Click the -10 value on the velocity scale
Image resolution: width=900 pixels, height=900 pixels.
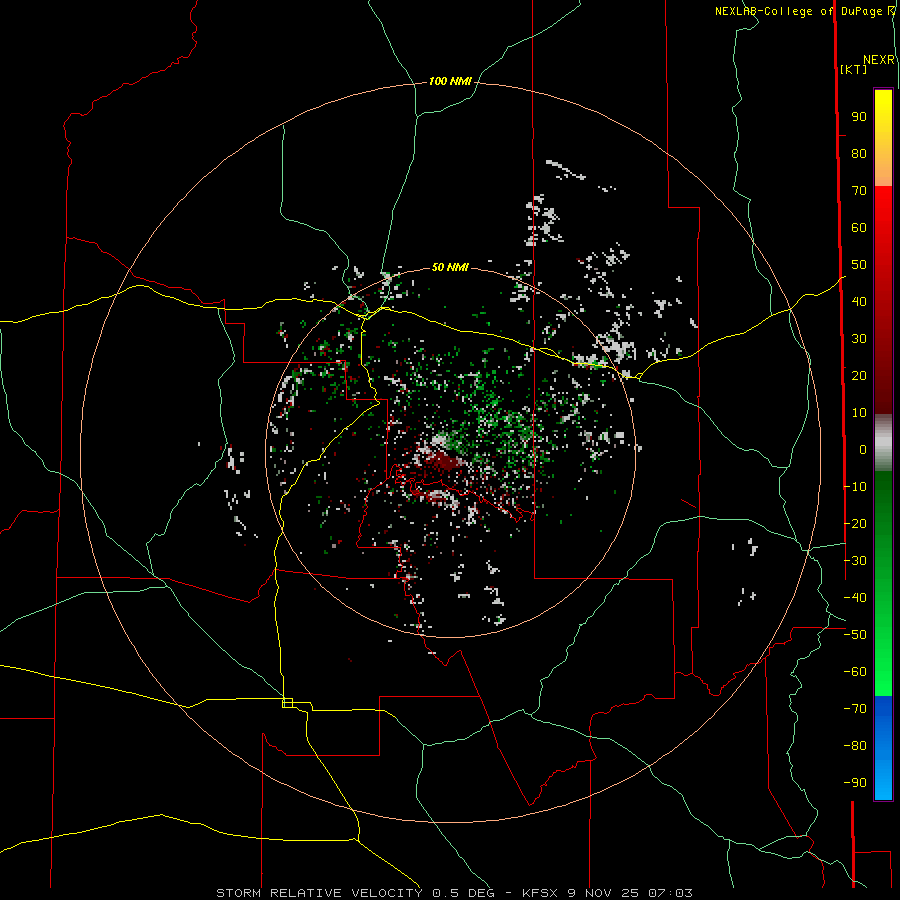pos(855,487)
